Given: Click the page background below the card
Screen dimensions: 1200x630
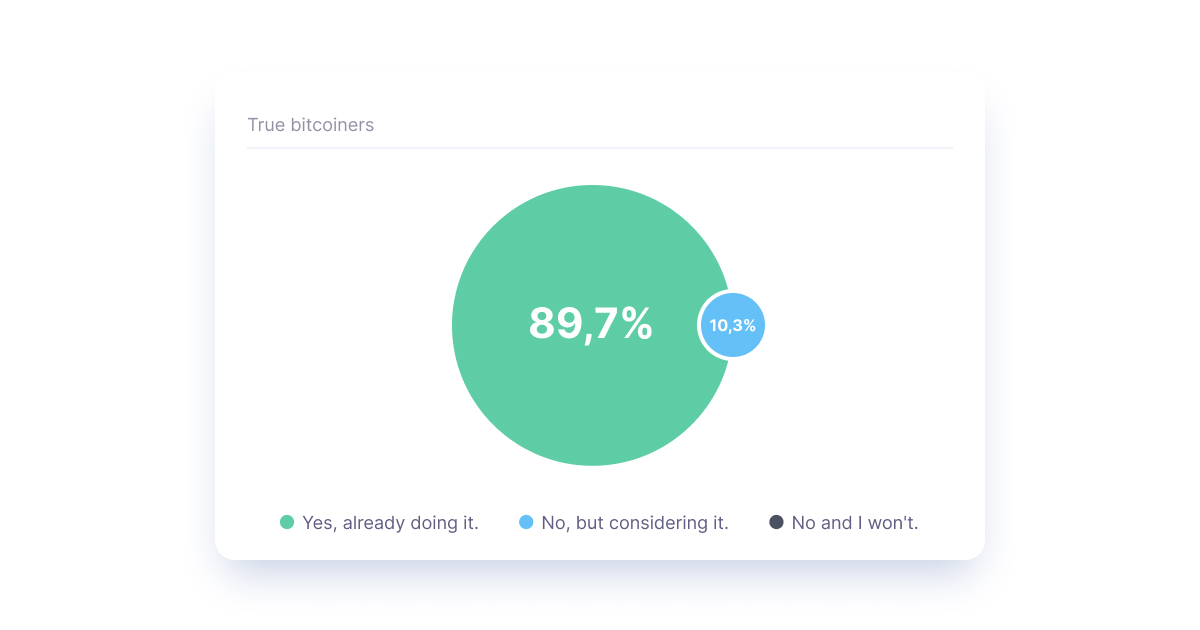Looking at the screenshot, I should coord(600,600).
